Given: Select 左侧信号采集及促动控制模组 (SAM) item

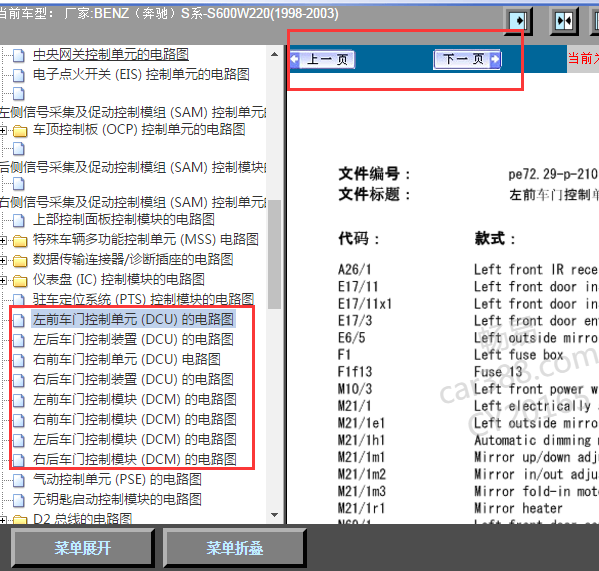Looking at the screenshot, I should [x=133, y=112].
